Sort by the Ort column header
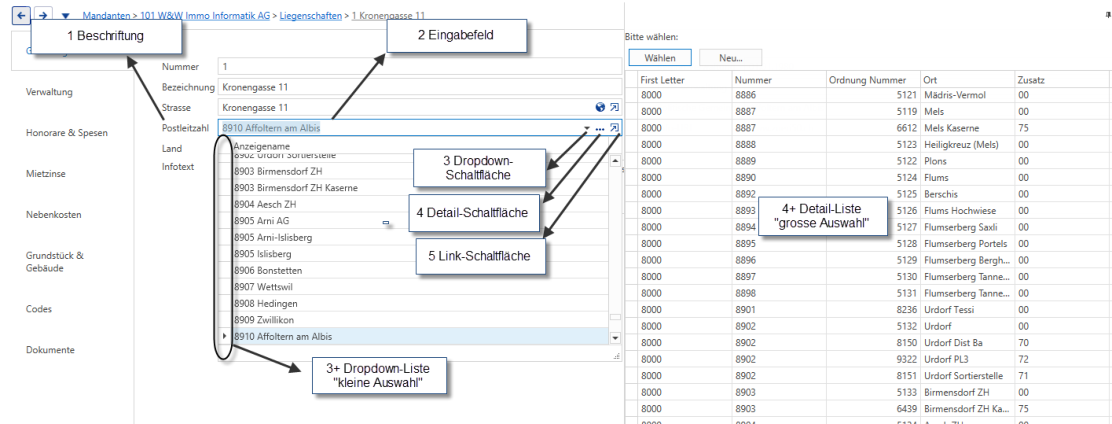Screen dimensions: 1112x424 967,80
